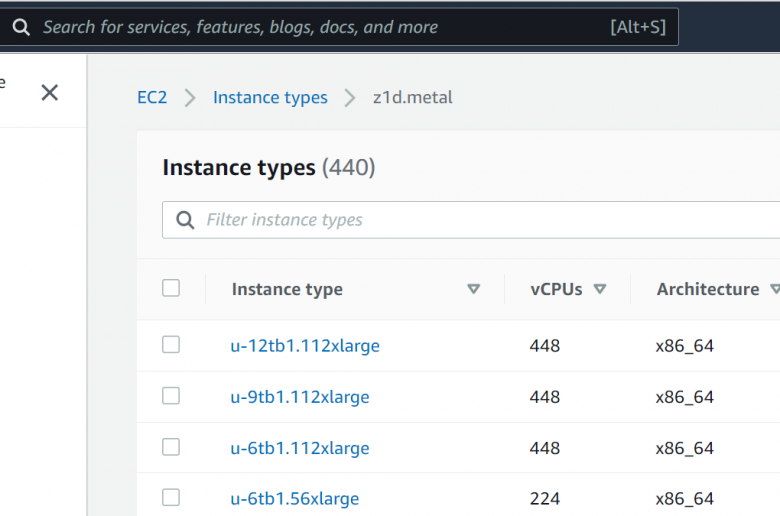This screenshot has width=780, height=516.
Task: Click x86_64 cell in u-6tb1.112xlarge row
Action: point(684,448)
